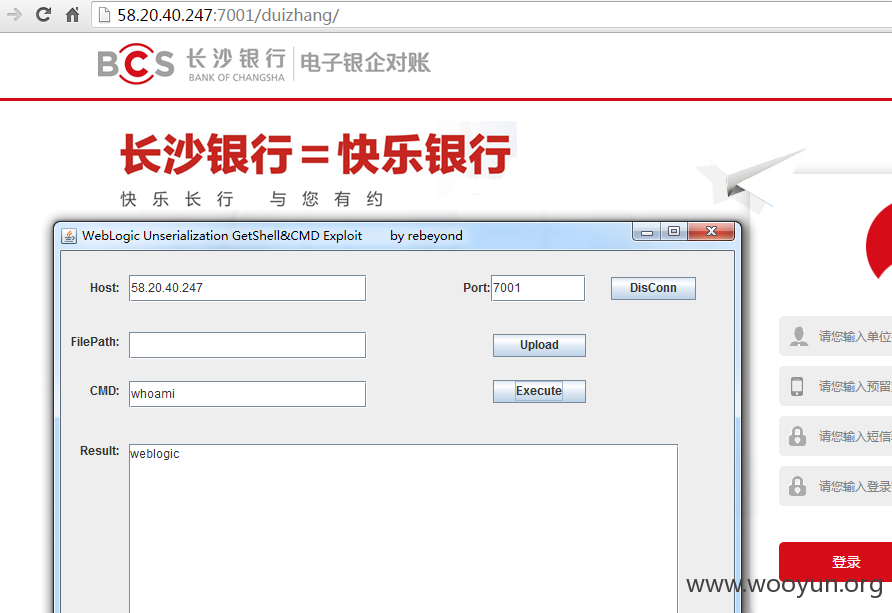Focus the 请您输入预留 phone input field
The width and height of the screenshot is (892, 613).
[836, 386]
